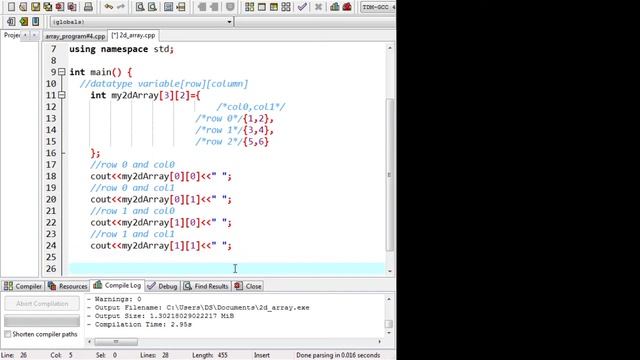
Task: Open the (globals) scope dropdown
Action: pyautogui.click(x=142, y=22)
